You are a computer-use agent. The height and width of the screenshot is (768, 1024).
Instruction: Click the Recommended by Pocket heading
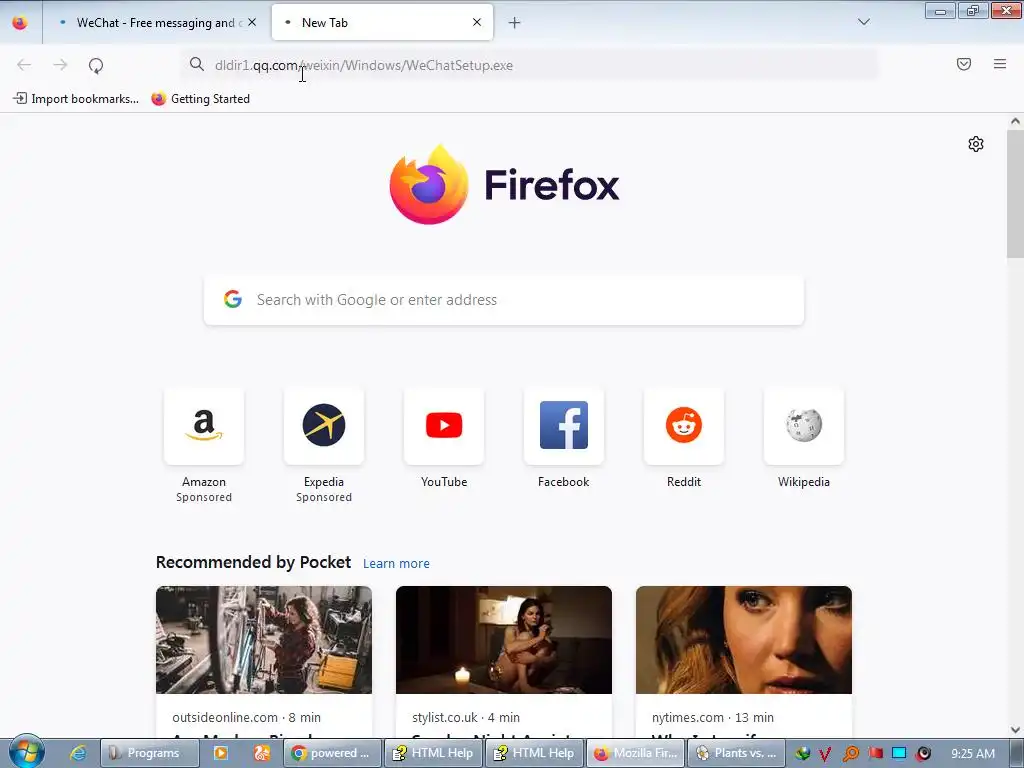[253, 562]
